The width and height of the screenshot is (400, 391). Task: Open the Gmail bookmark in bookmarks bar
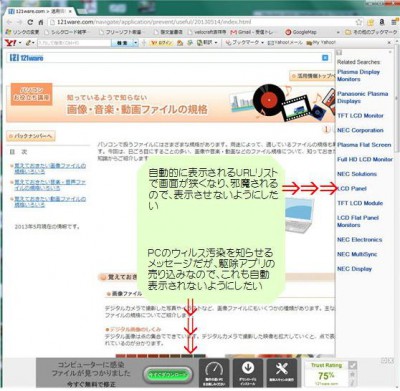tap(252, 32)
